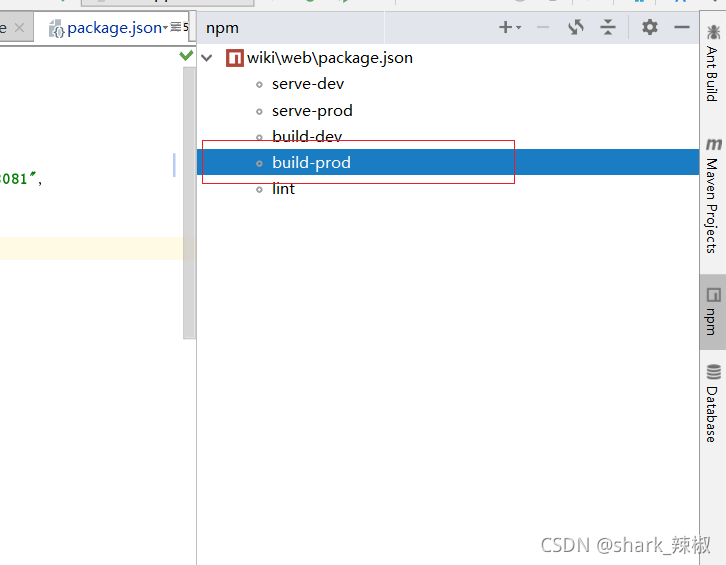Close the partially visible editor tab
The image size is (726, 565).
tap(19, 28)
